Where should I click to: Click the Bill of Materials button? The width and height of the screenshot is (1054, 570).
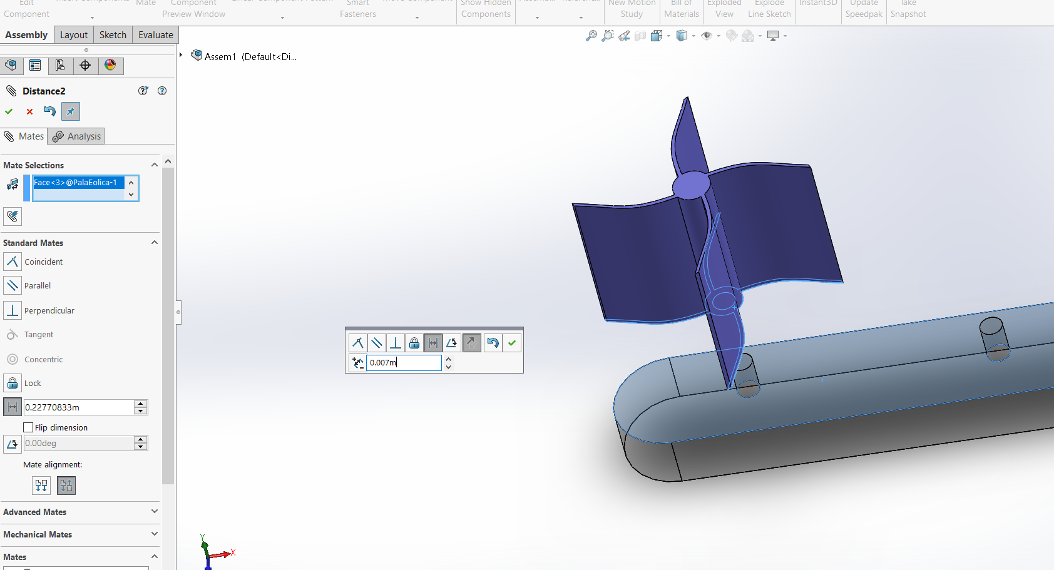681,9
